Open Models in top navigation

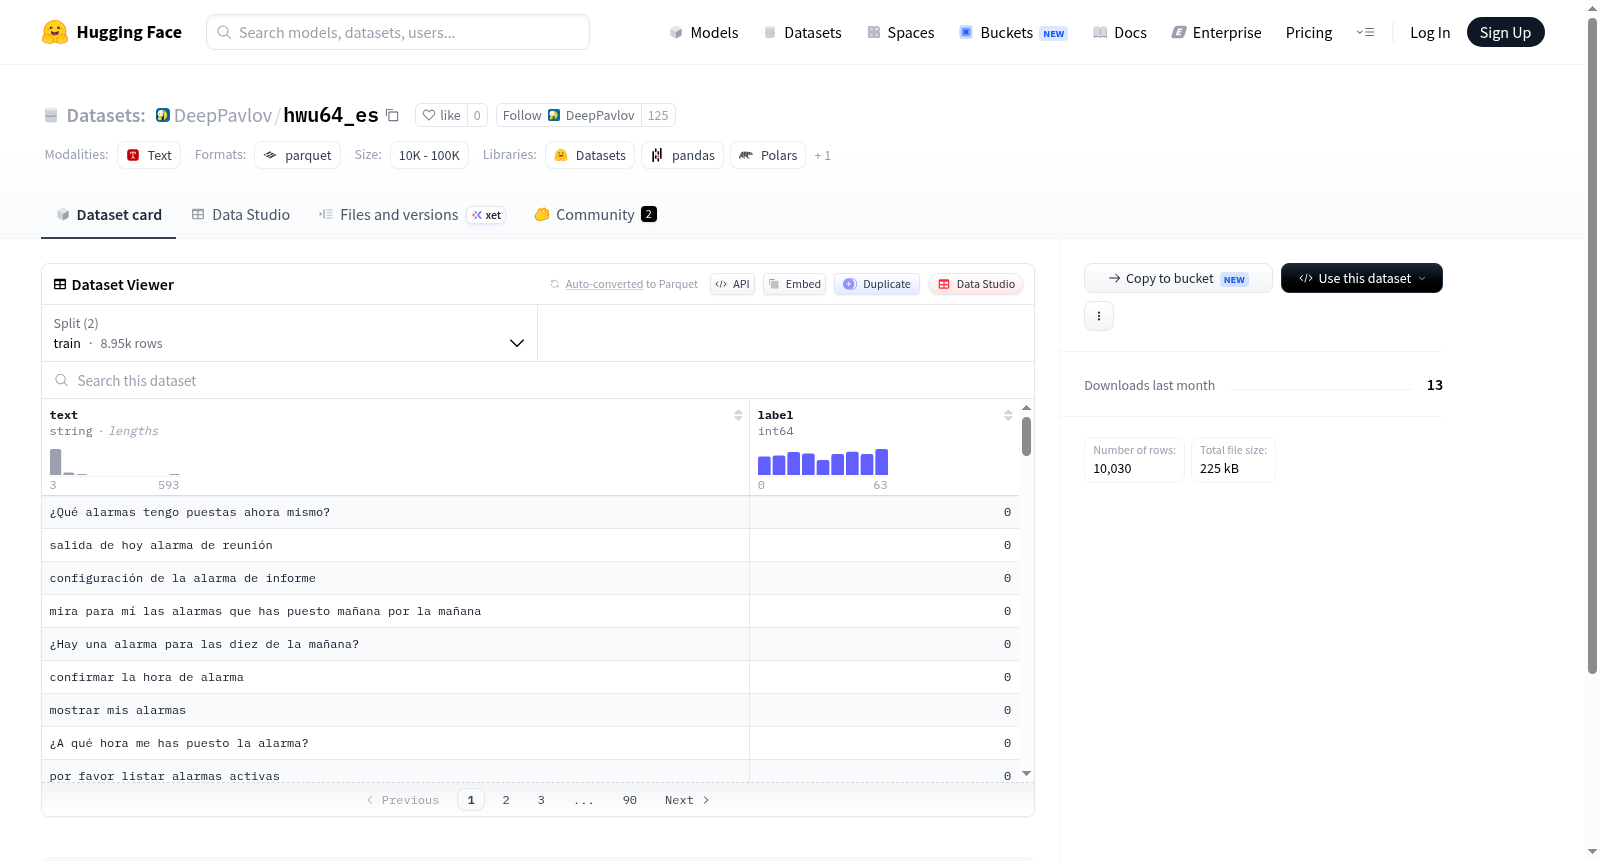click(x=704, y=33)
